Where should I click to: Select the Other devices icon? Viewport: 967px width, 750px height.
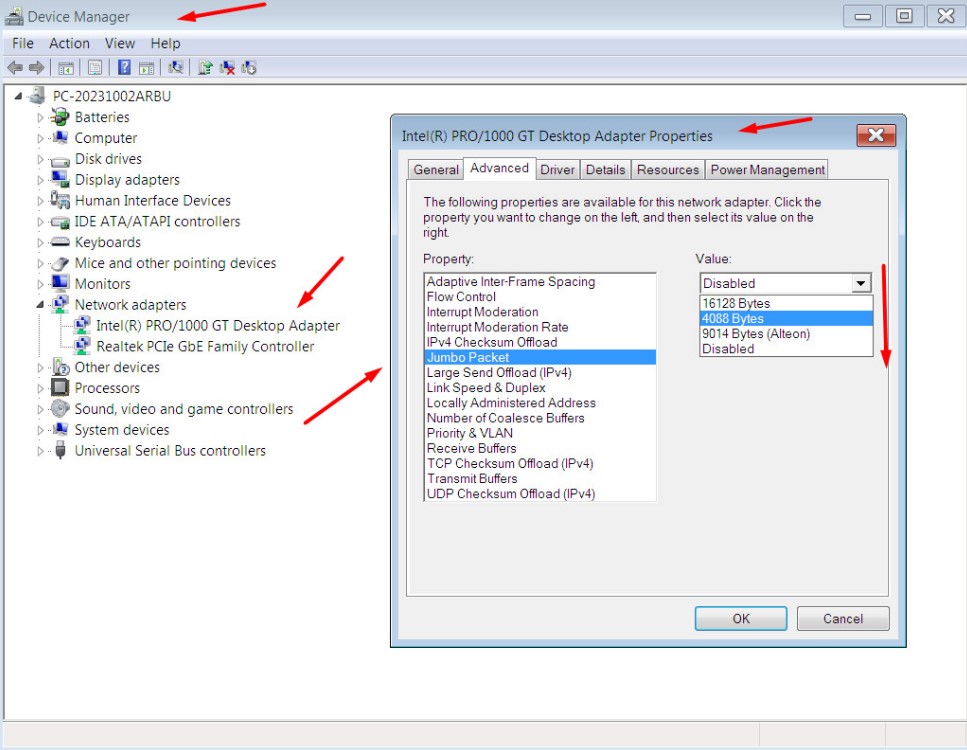[x=60, y=367]
